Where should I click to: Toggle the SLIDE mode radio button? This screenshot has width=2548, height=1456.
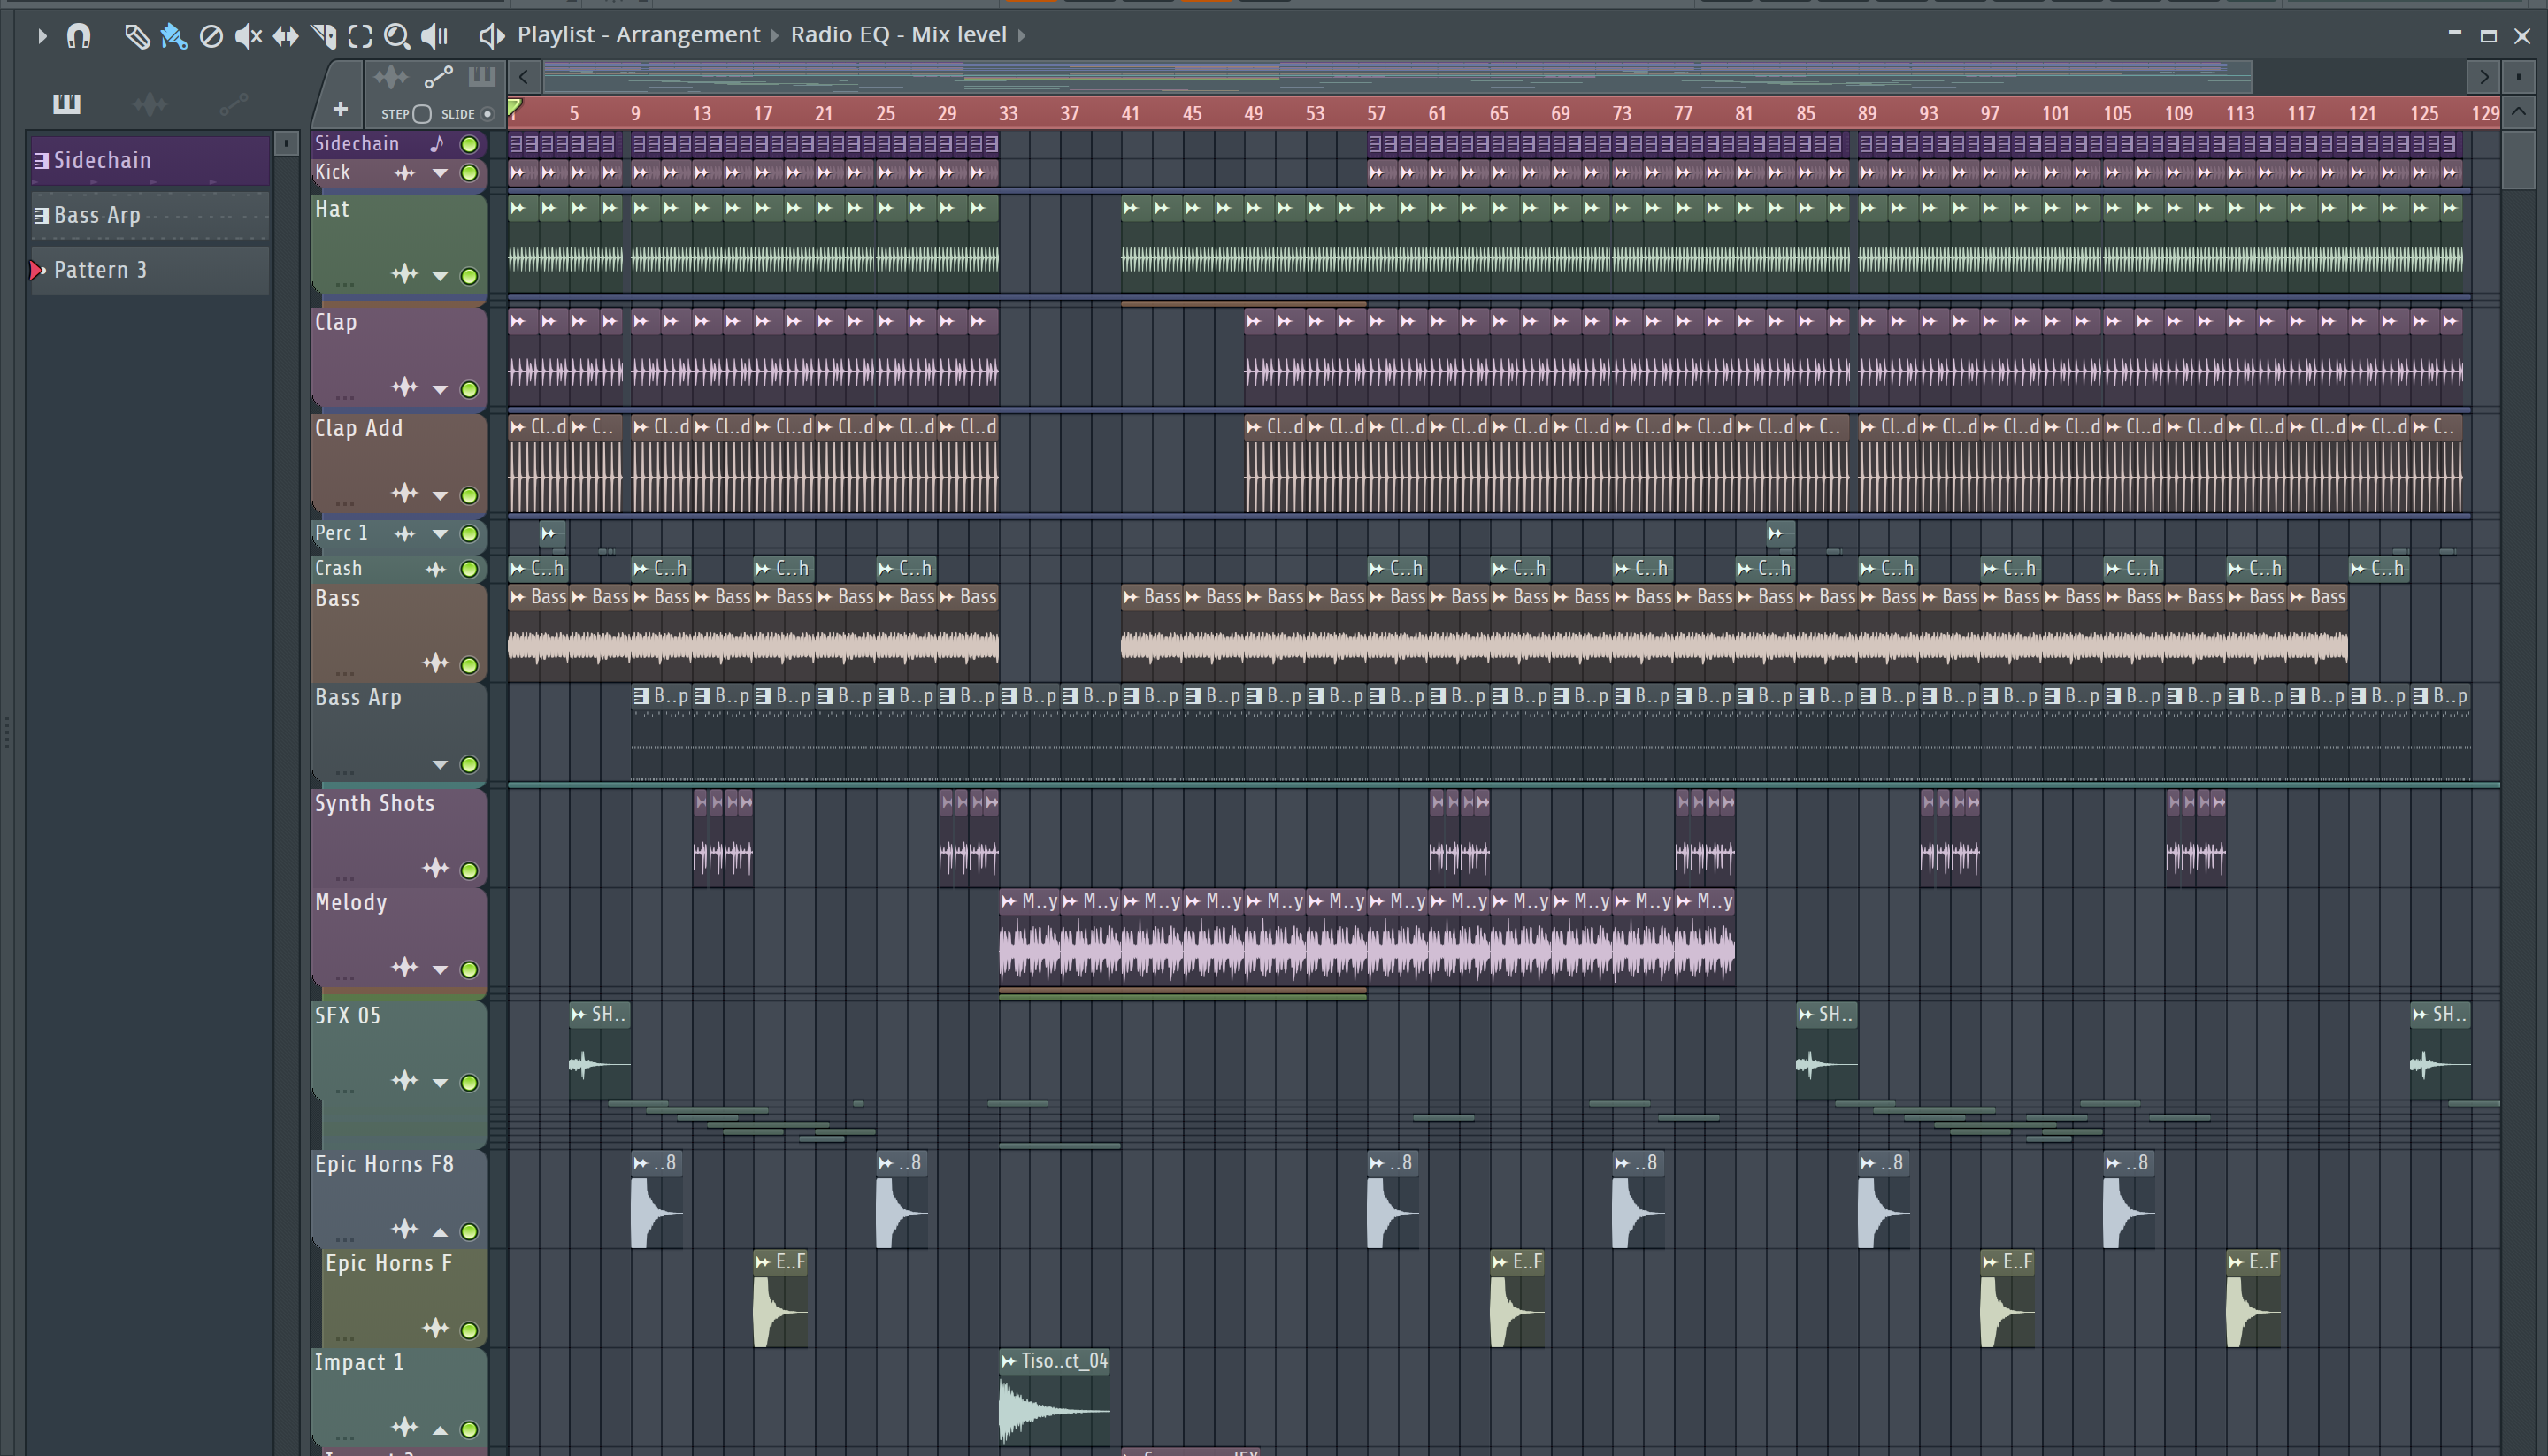[487, 114]
